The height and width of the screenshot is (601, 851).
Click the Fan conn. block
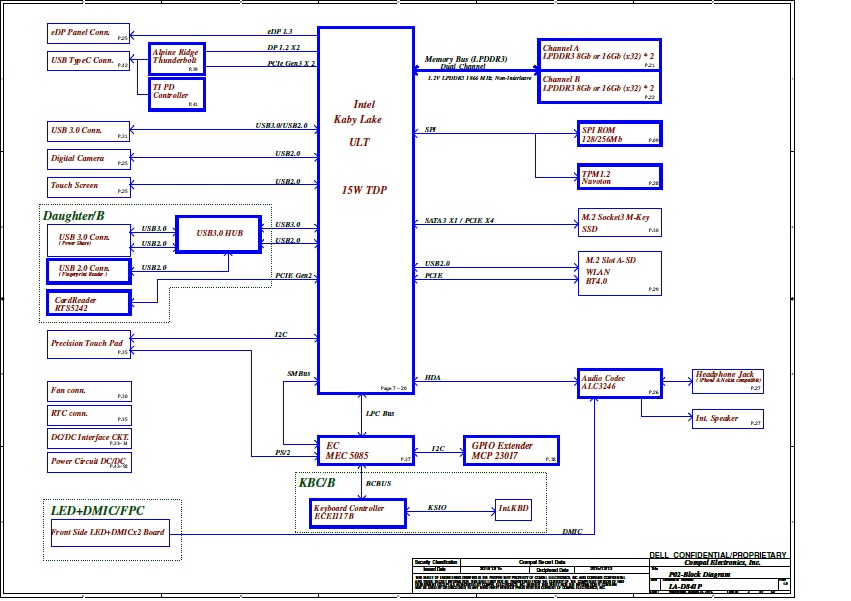pyautogui.click(x=89, y=391)
